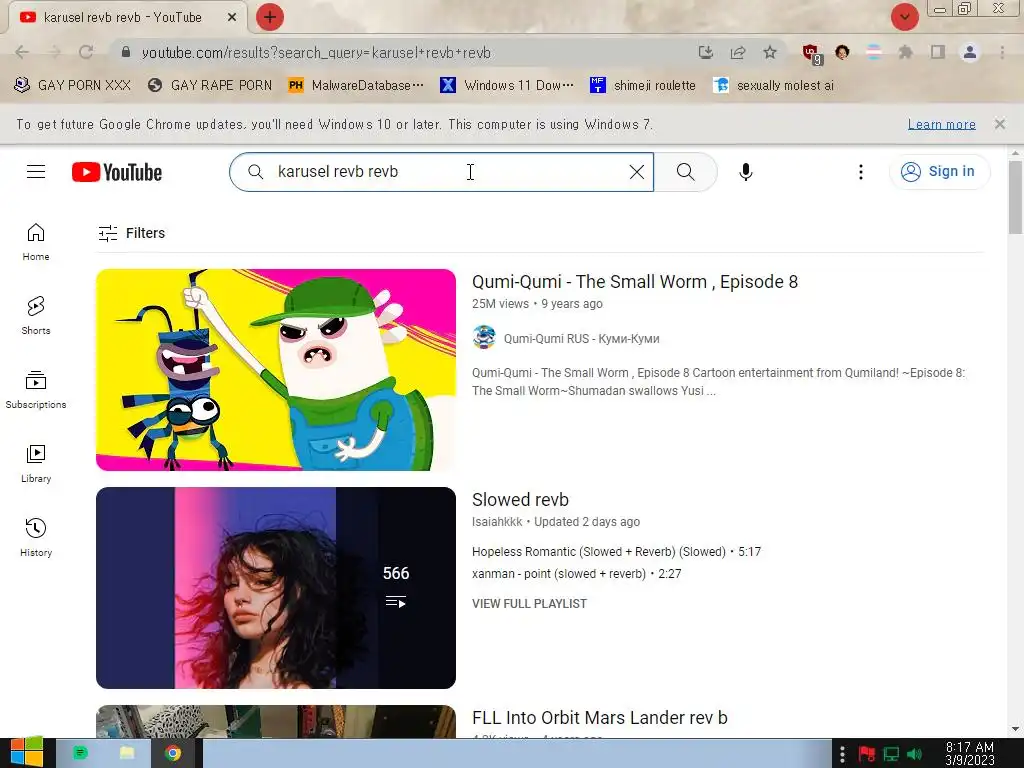Start voice search with the microphone icon
The width and height of the screenshot is (1024, 768).
[x=746, y=172]
